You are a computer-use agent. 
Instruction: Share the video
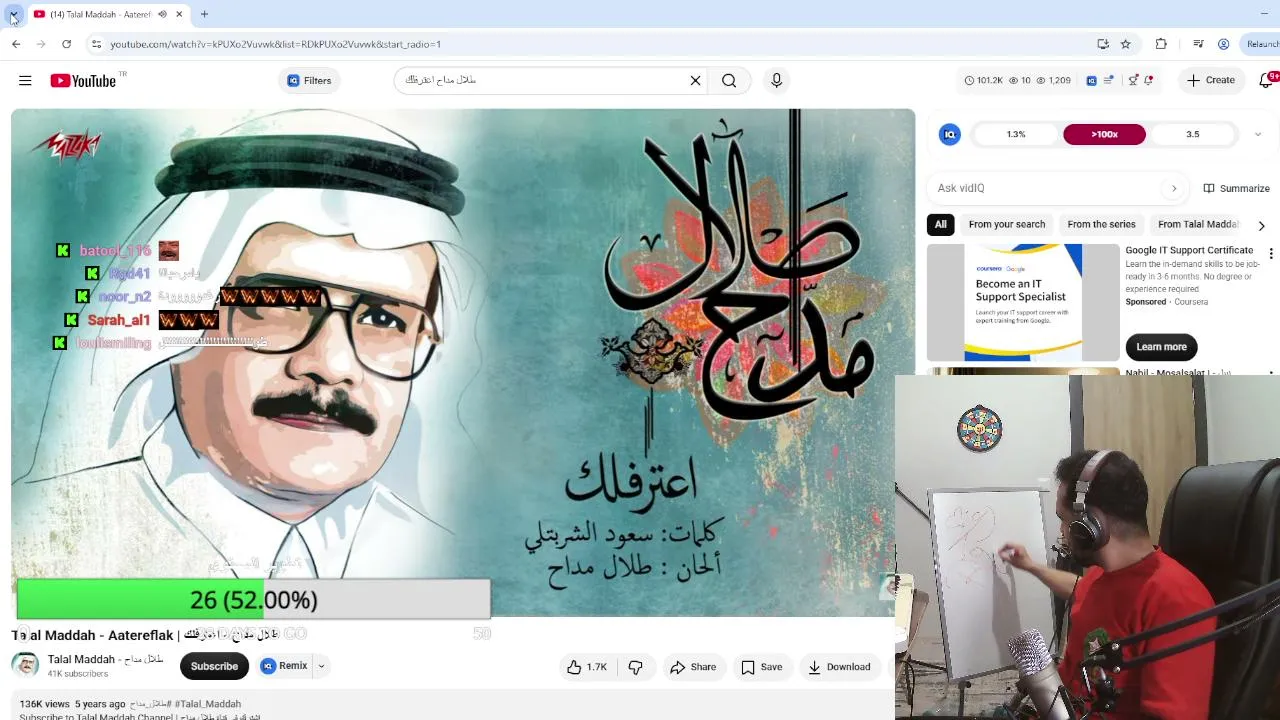(x=693, y=667)
